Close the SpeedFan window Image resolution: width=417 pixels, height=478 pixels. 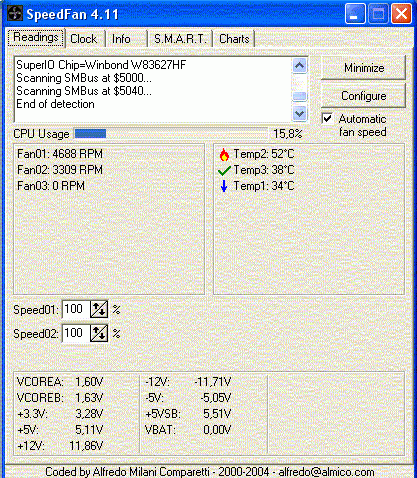401,14
